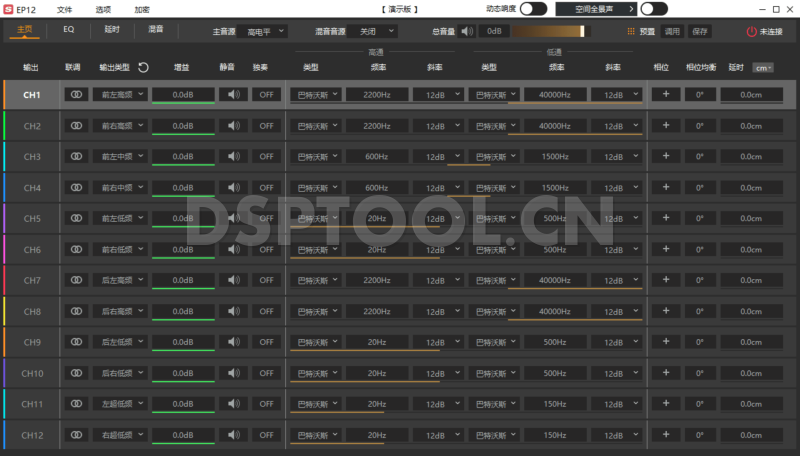Click CH2 gain 0.0dB level bar
The width and height of the screenshot is (800, 456).
183,126
